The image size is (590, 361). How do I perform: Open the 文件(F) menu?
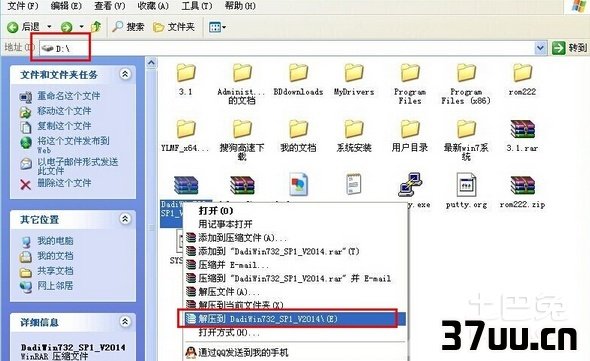(23, 6)
